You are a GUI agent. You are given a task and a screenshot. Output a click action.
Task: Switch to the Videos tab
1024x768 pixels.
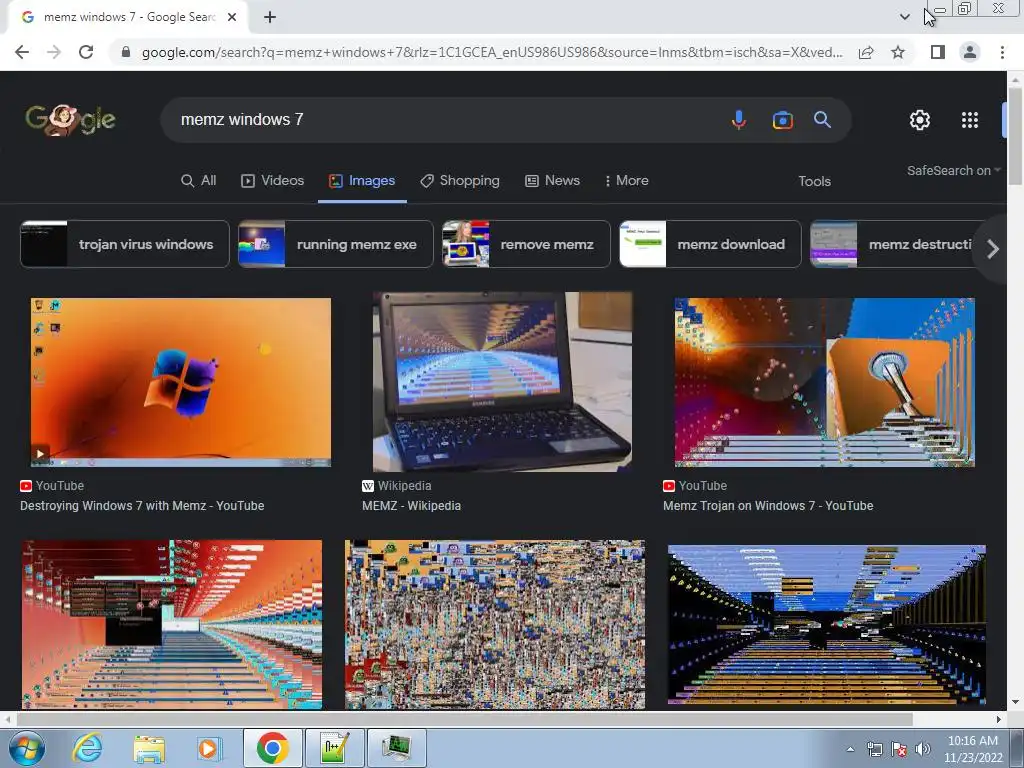[x=272, y=181]
